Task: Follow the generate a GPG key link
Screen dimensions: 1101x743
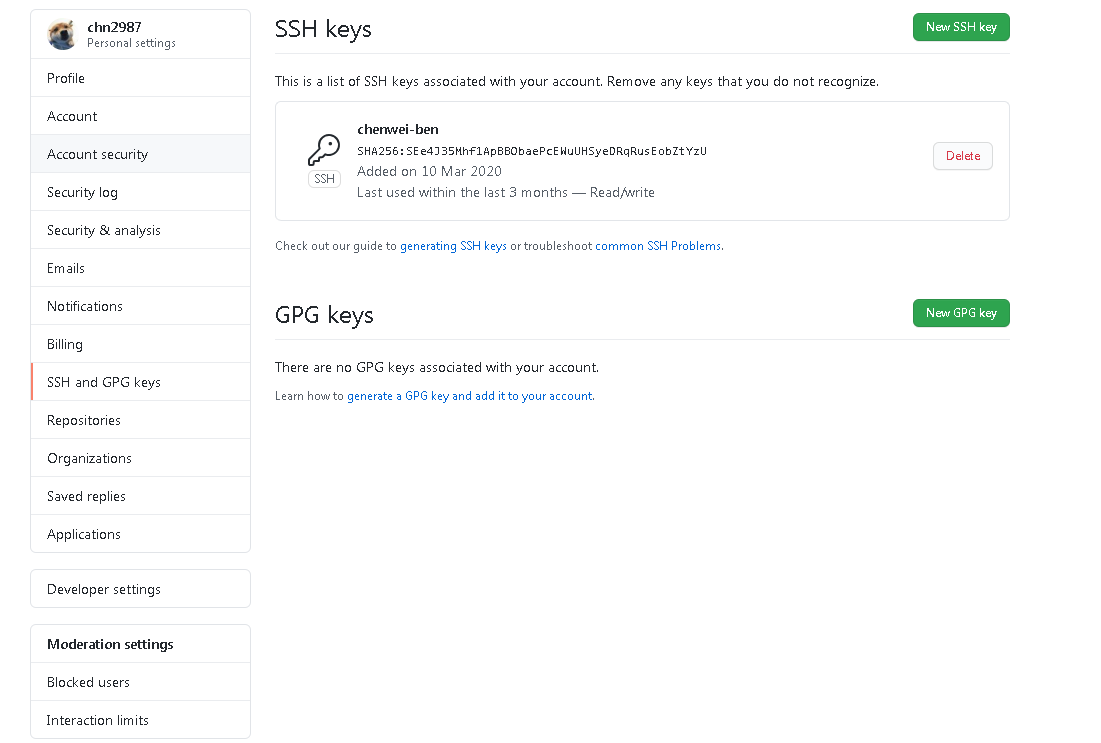Action: (470, 396)
